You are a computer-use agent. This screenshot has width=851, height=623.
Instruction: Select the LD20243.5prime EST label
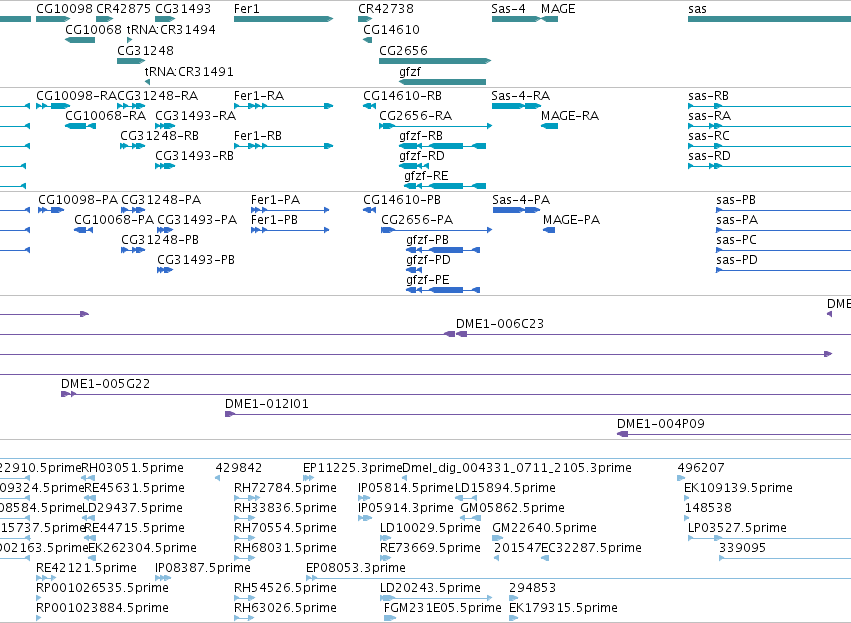pyautogui.click(x=430, y=588)
